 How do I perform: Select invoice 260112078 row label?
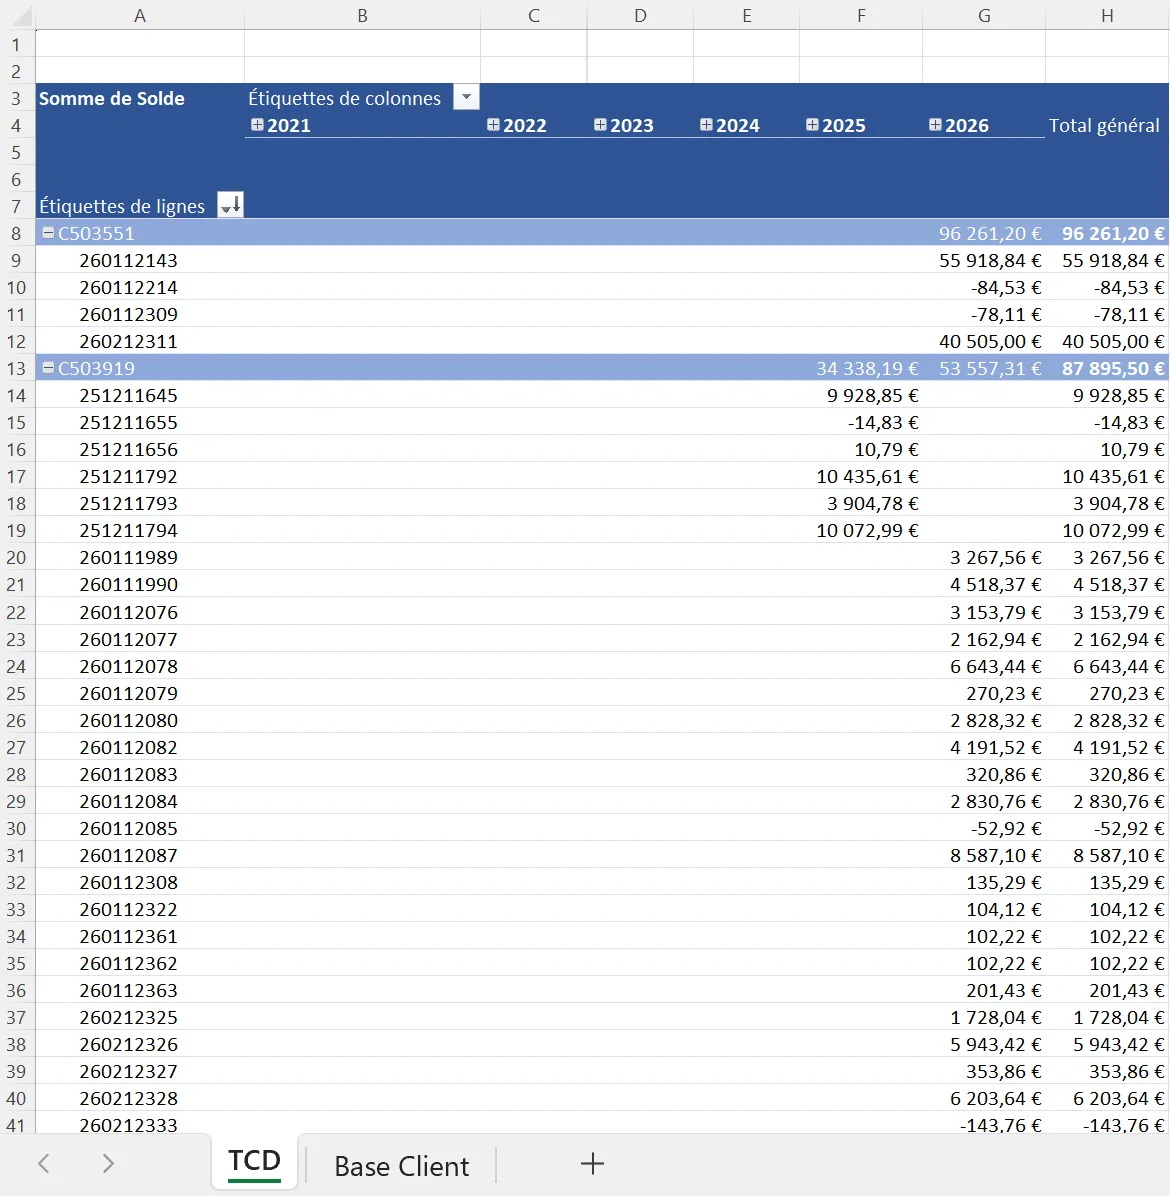tap(128, 666)
